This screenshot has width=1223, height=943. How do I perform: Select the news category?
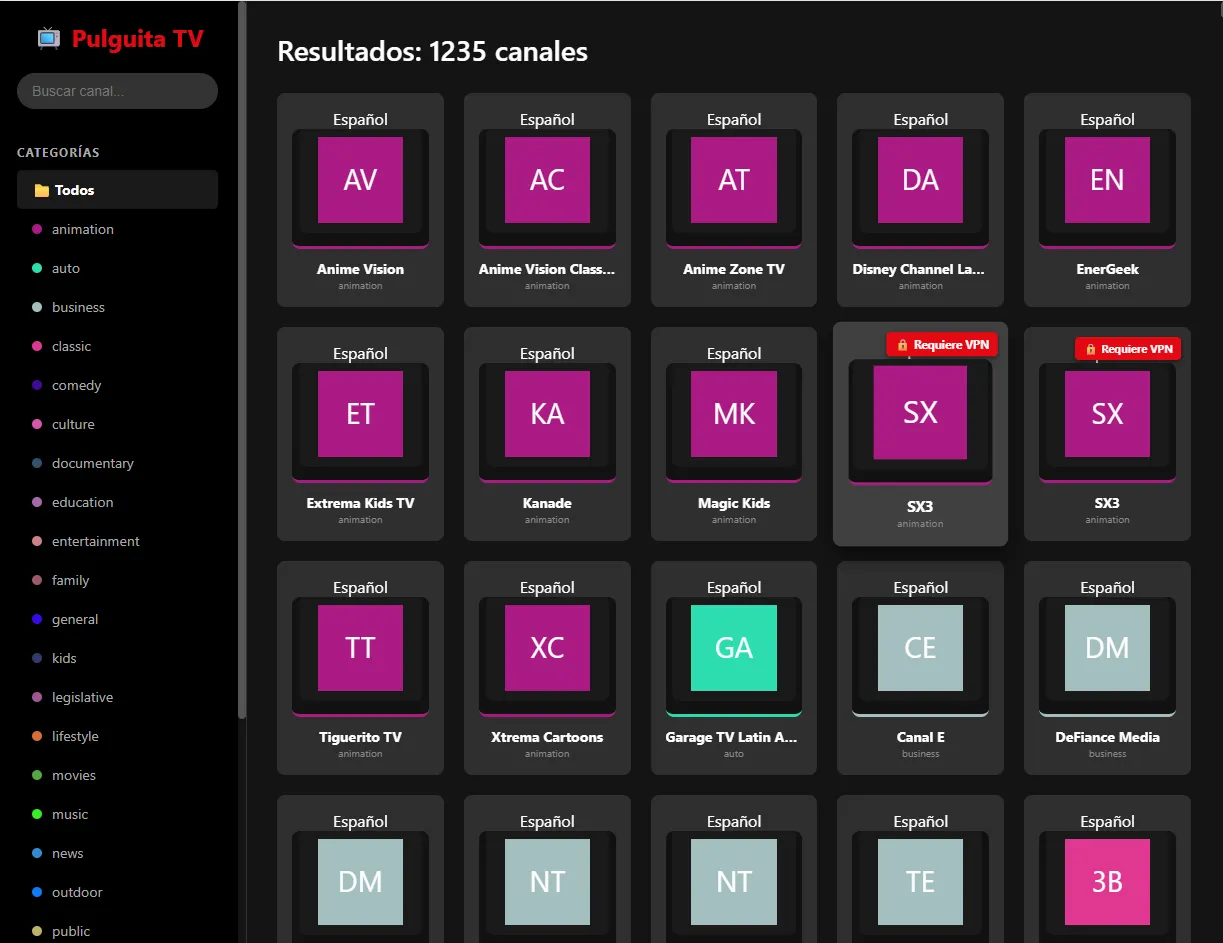67,853
